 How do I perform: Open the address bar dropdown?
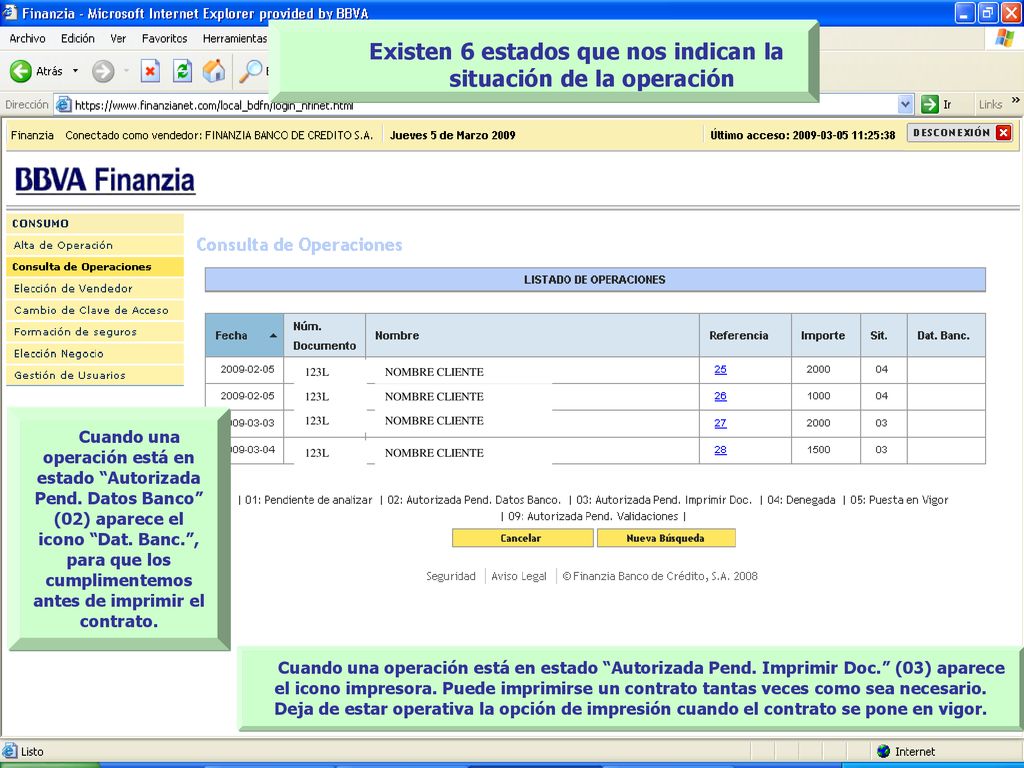coord(905,104)
